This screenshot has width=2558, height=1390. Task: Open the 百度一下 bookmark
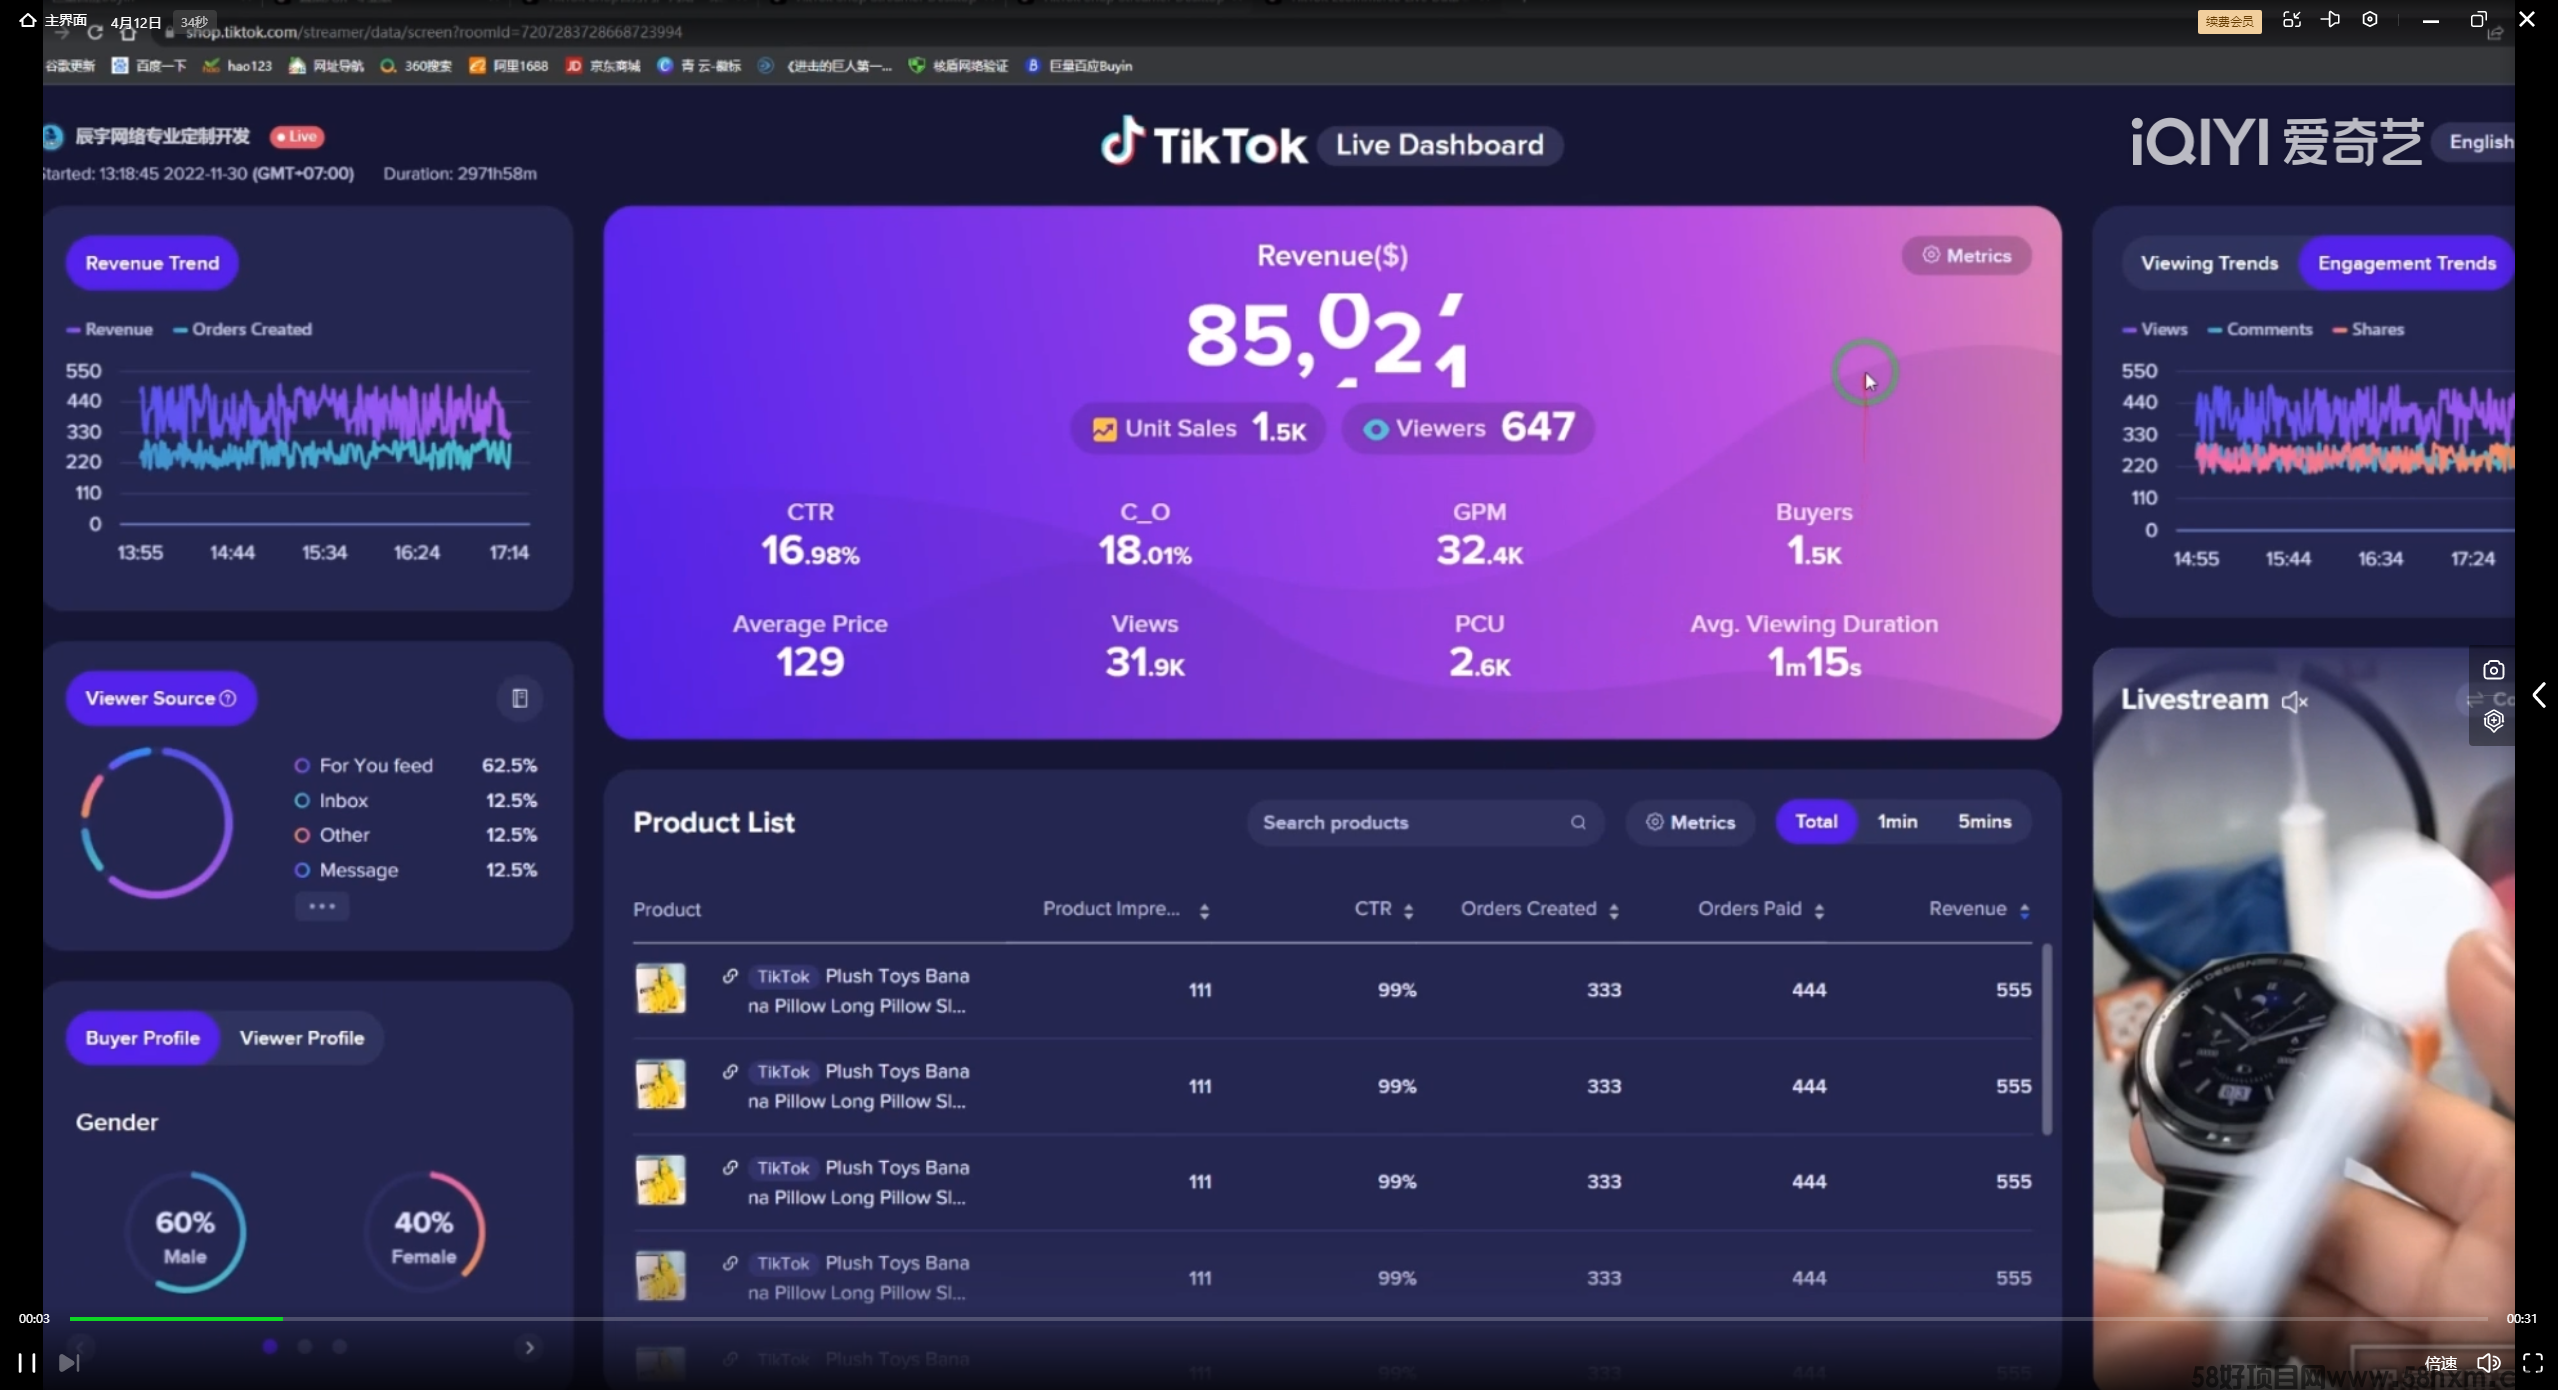(x=149, y=66)
